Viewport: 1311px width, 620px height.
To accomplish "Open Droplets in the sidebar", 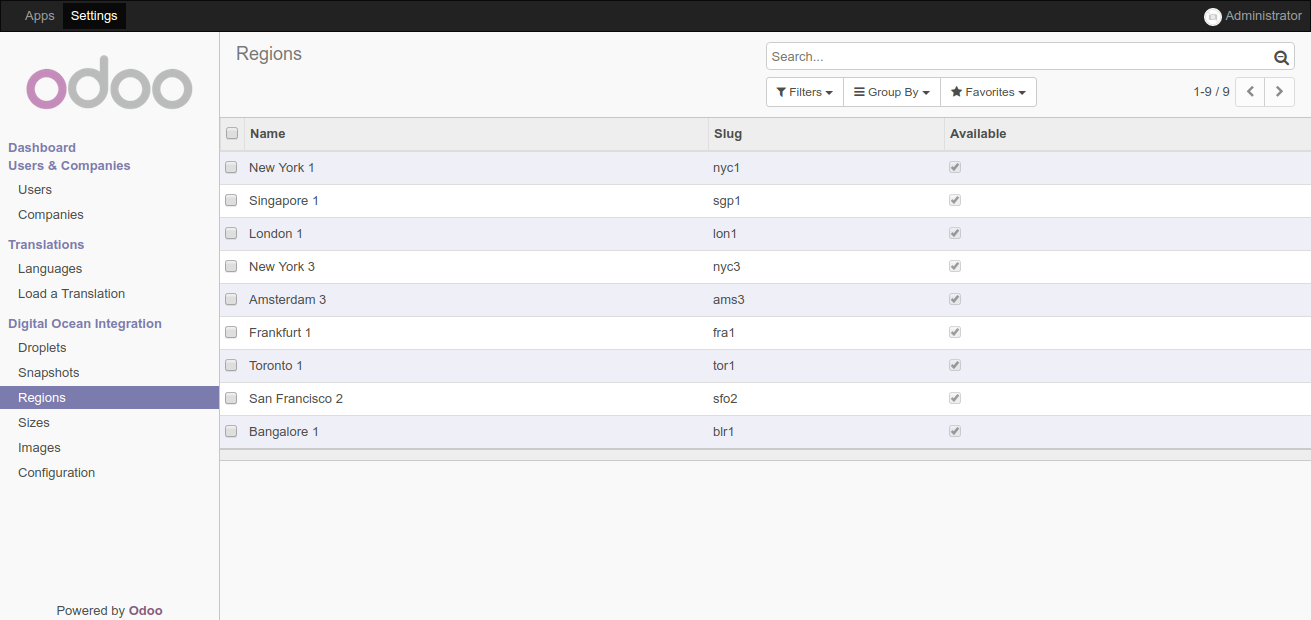I will (x=42, y=347).
